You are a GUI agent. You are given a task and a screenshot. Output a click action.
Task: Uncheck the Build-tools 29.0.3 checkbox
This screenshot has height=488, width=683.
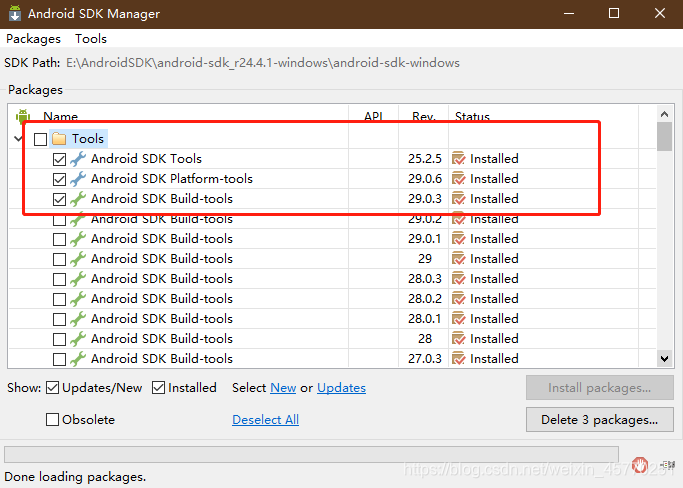(59, 200)
